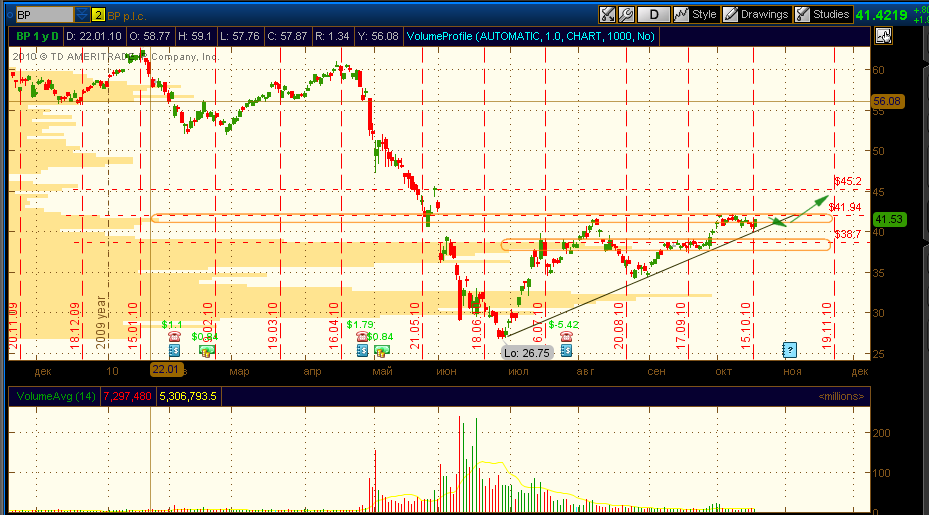Click the 41.4219 last price readout

[881, 15]
